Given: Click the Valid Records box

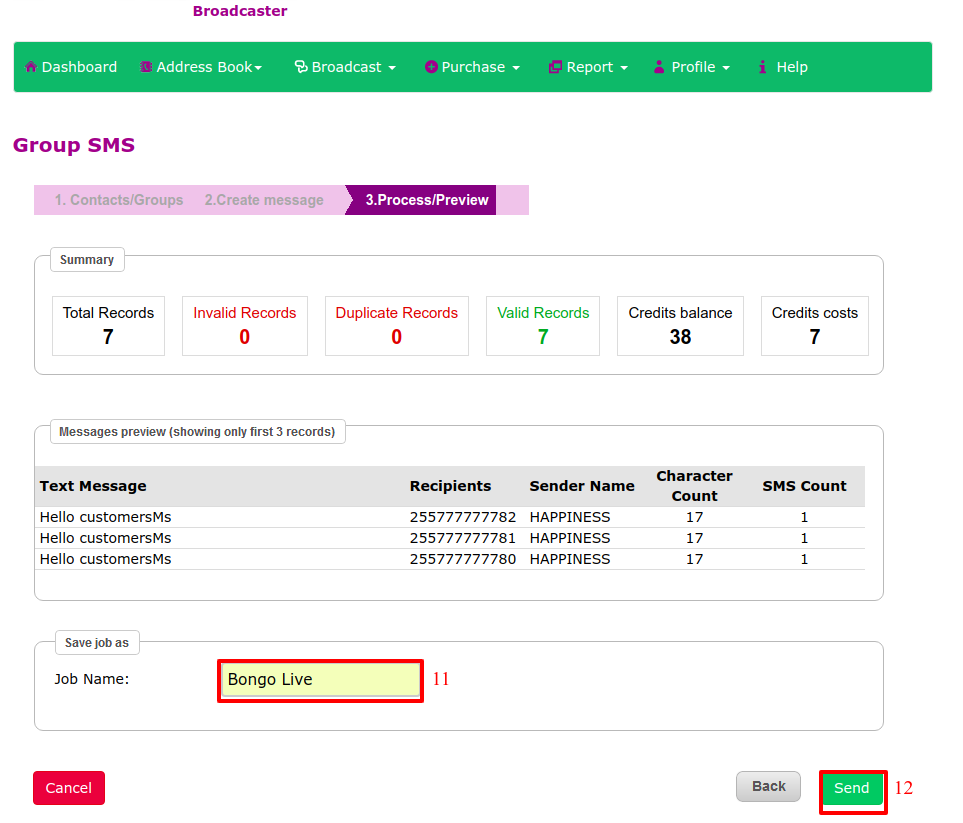Looking at the screenshot, I should coord(543,326).
